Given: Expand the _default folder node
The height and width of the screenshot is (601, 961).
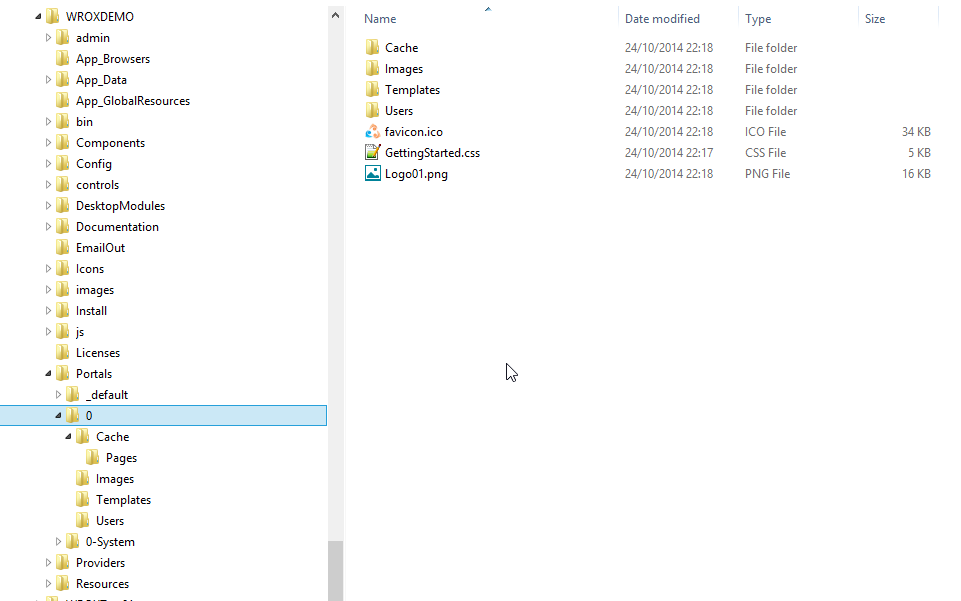Looking at the screenshot, I should (x=58, y=395).
